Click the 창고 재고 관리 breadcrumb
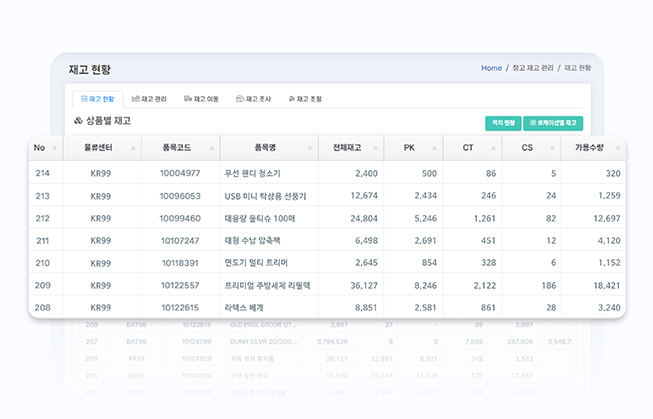Viewport: 653px width, 419px height. coord(533,68)
